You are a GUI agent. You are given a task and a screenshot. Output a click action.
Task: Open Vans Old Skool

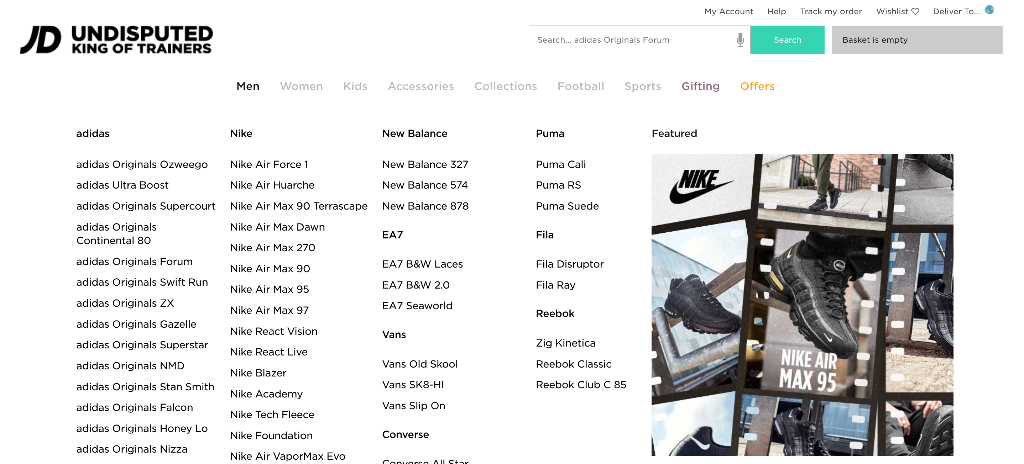tap(420, 364)
